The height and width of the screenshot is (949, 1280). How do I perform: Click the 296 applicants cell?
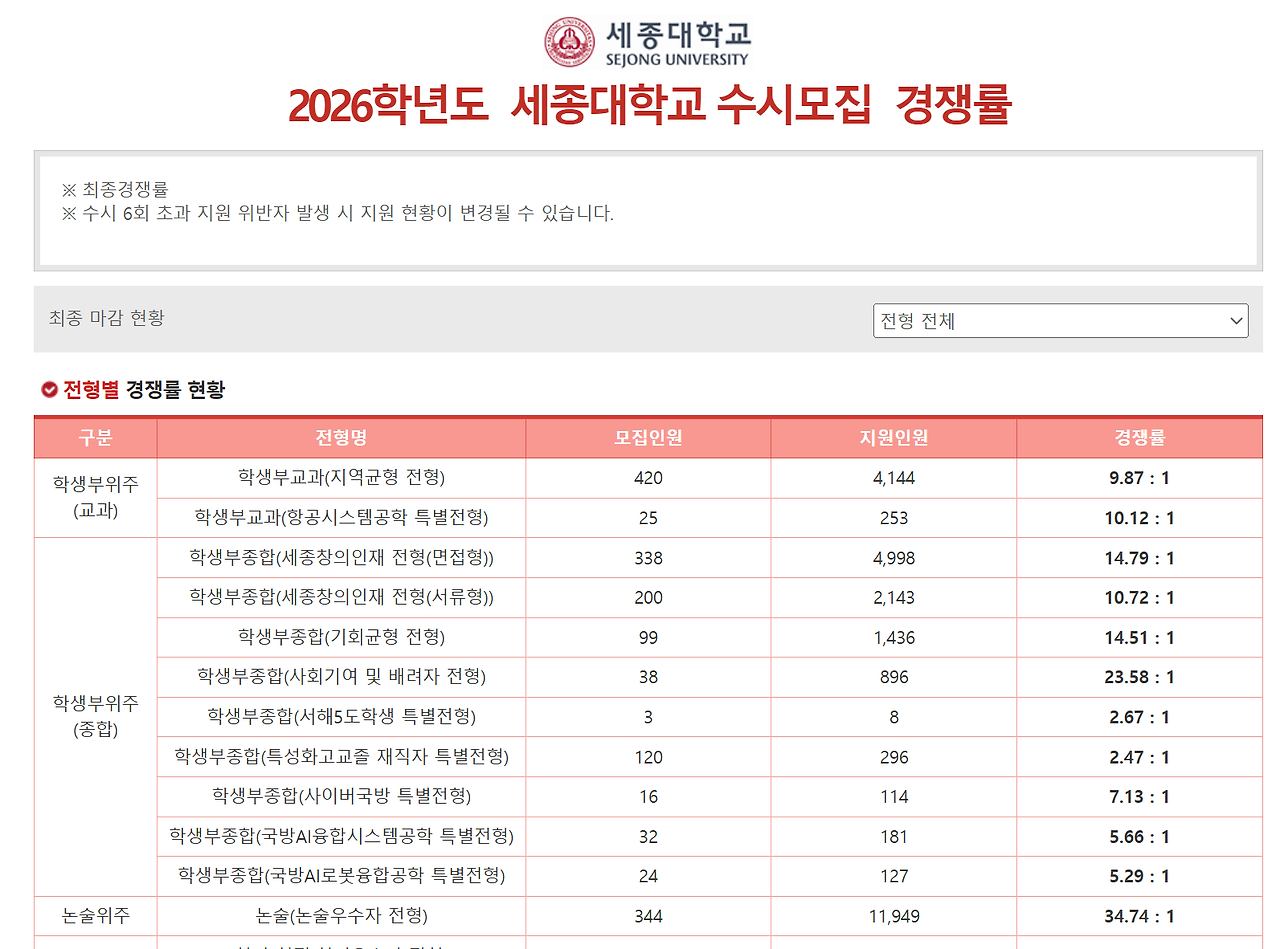tap(894, 757)
